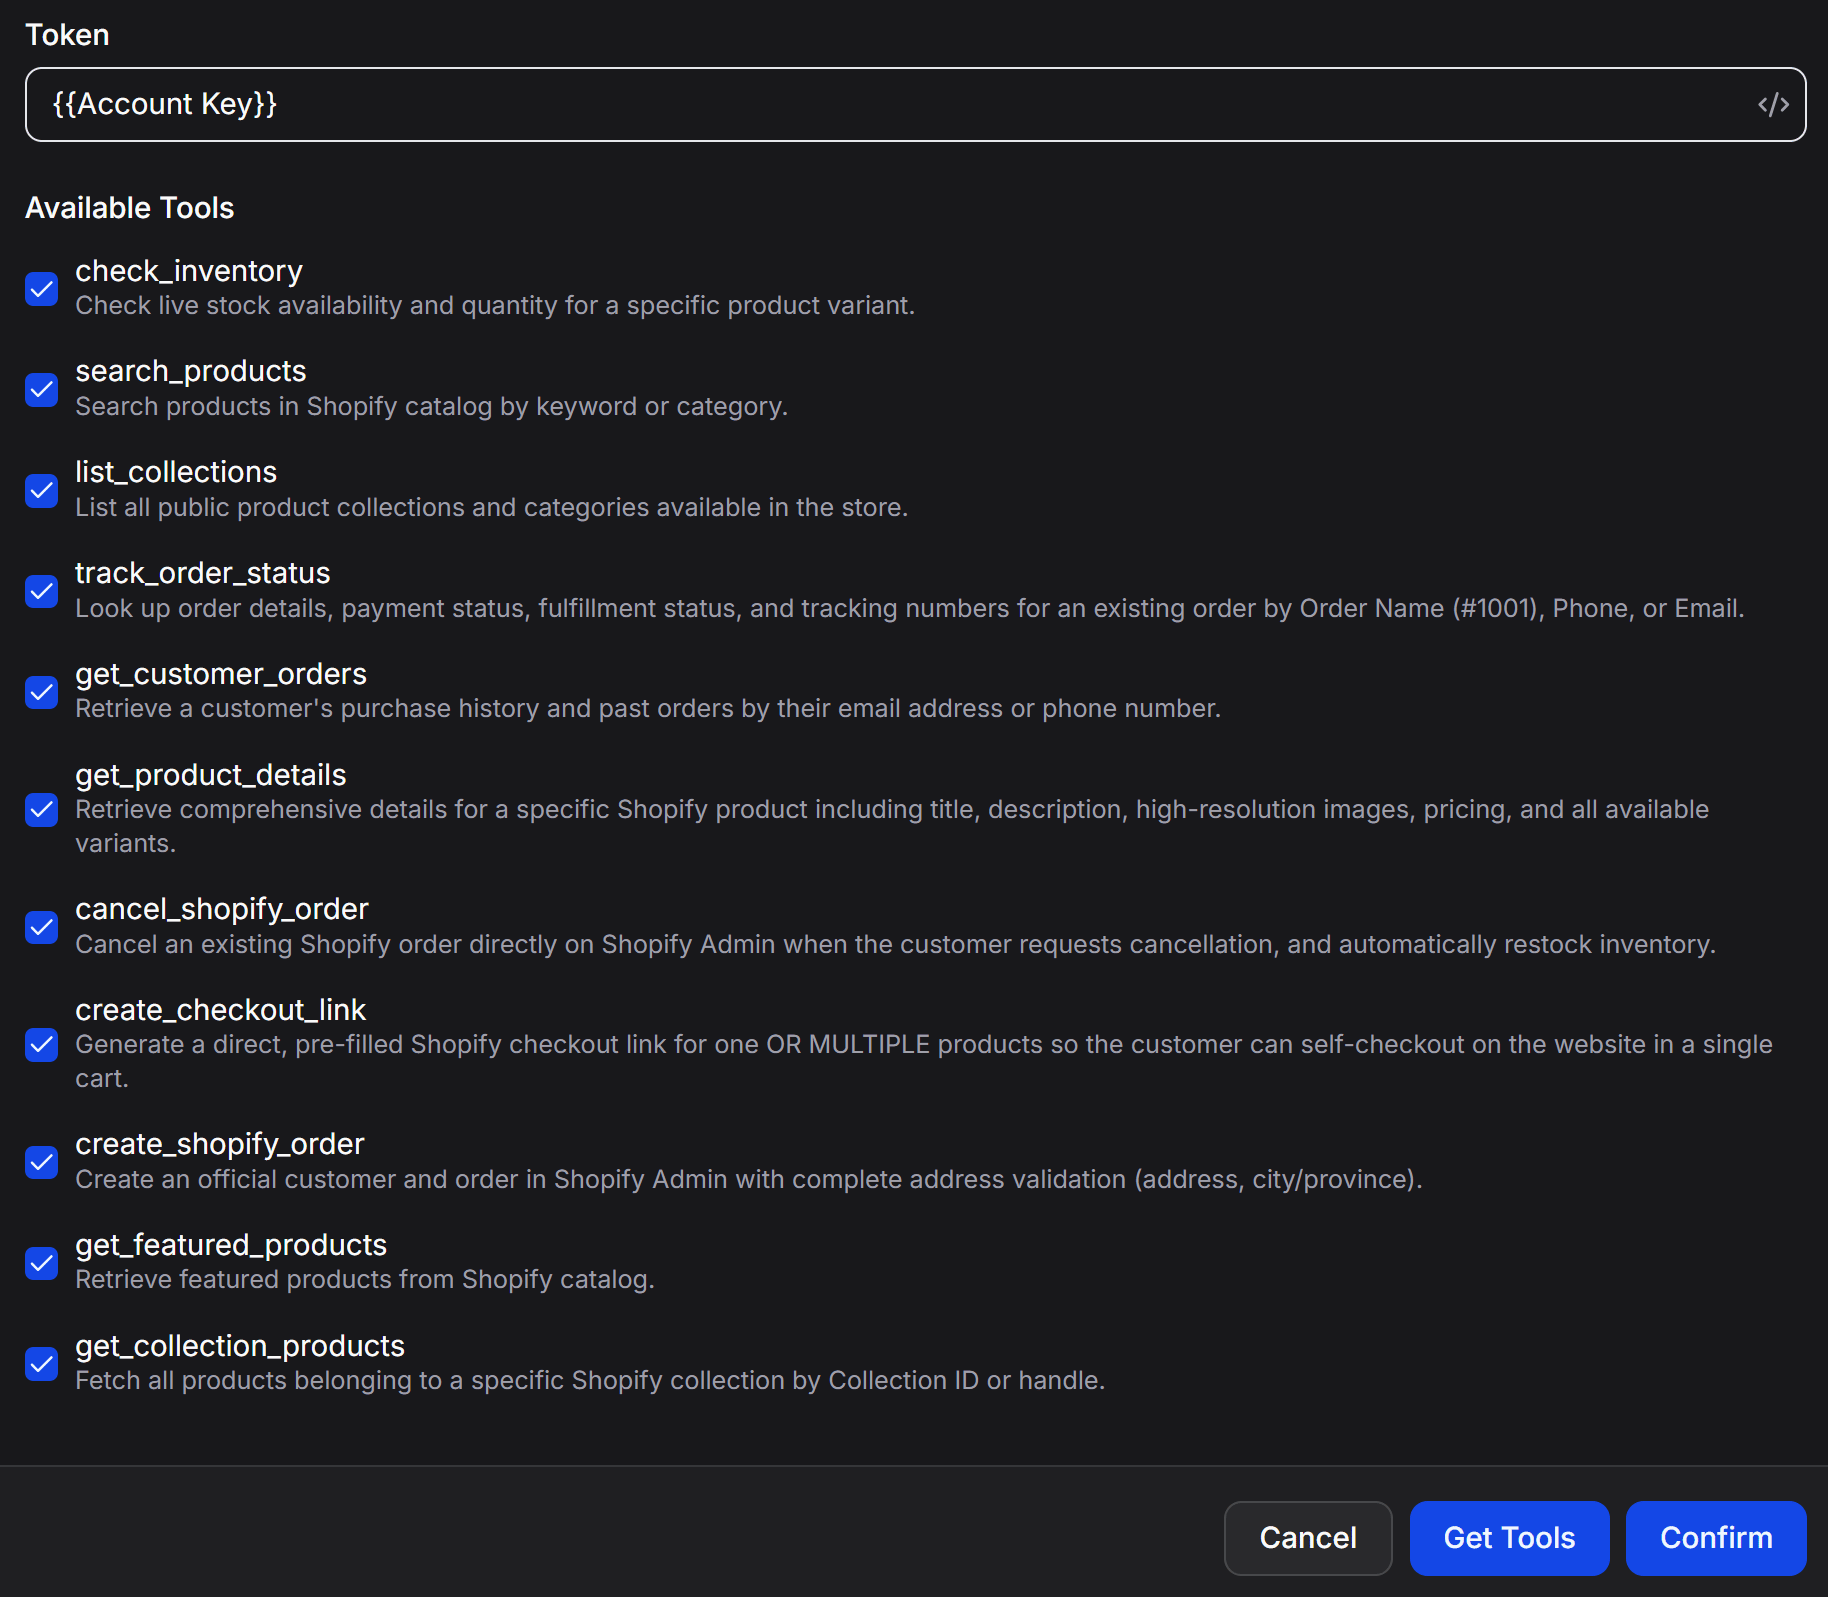Uncheck the create_shopify_order checkbox
The image size is (1828, 1597).
click(42, 1163)
